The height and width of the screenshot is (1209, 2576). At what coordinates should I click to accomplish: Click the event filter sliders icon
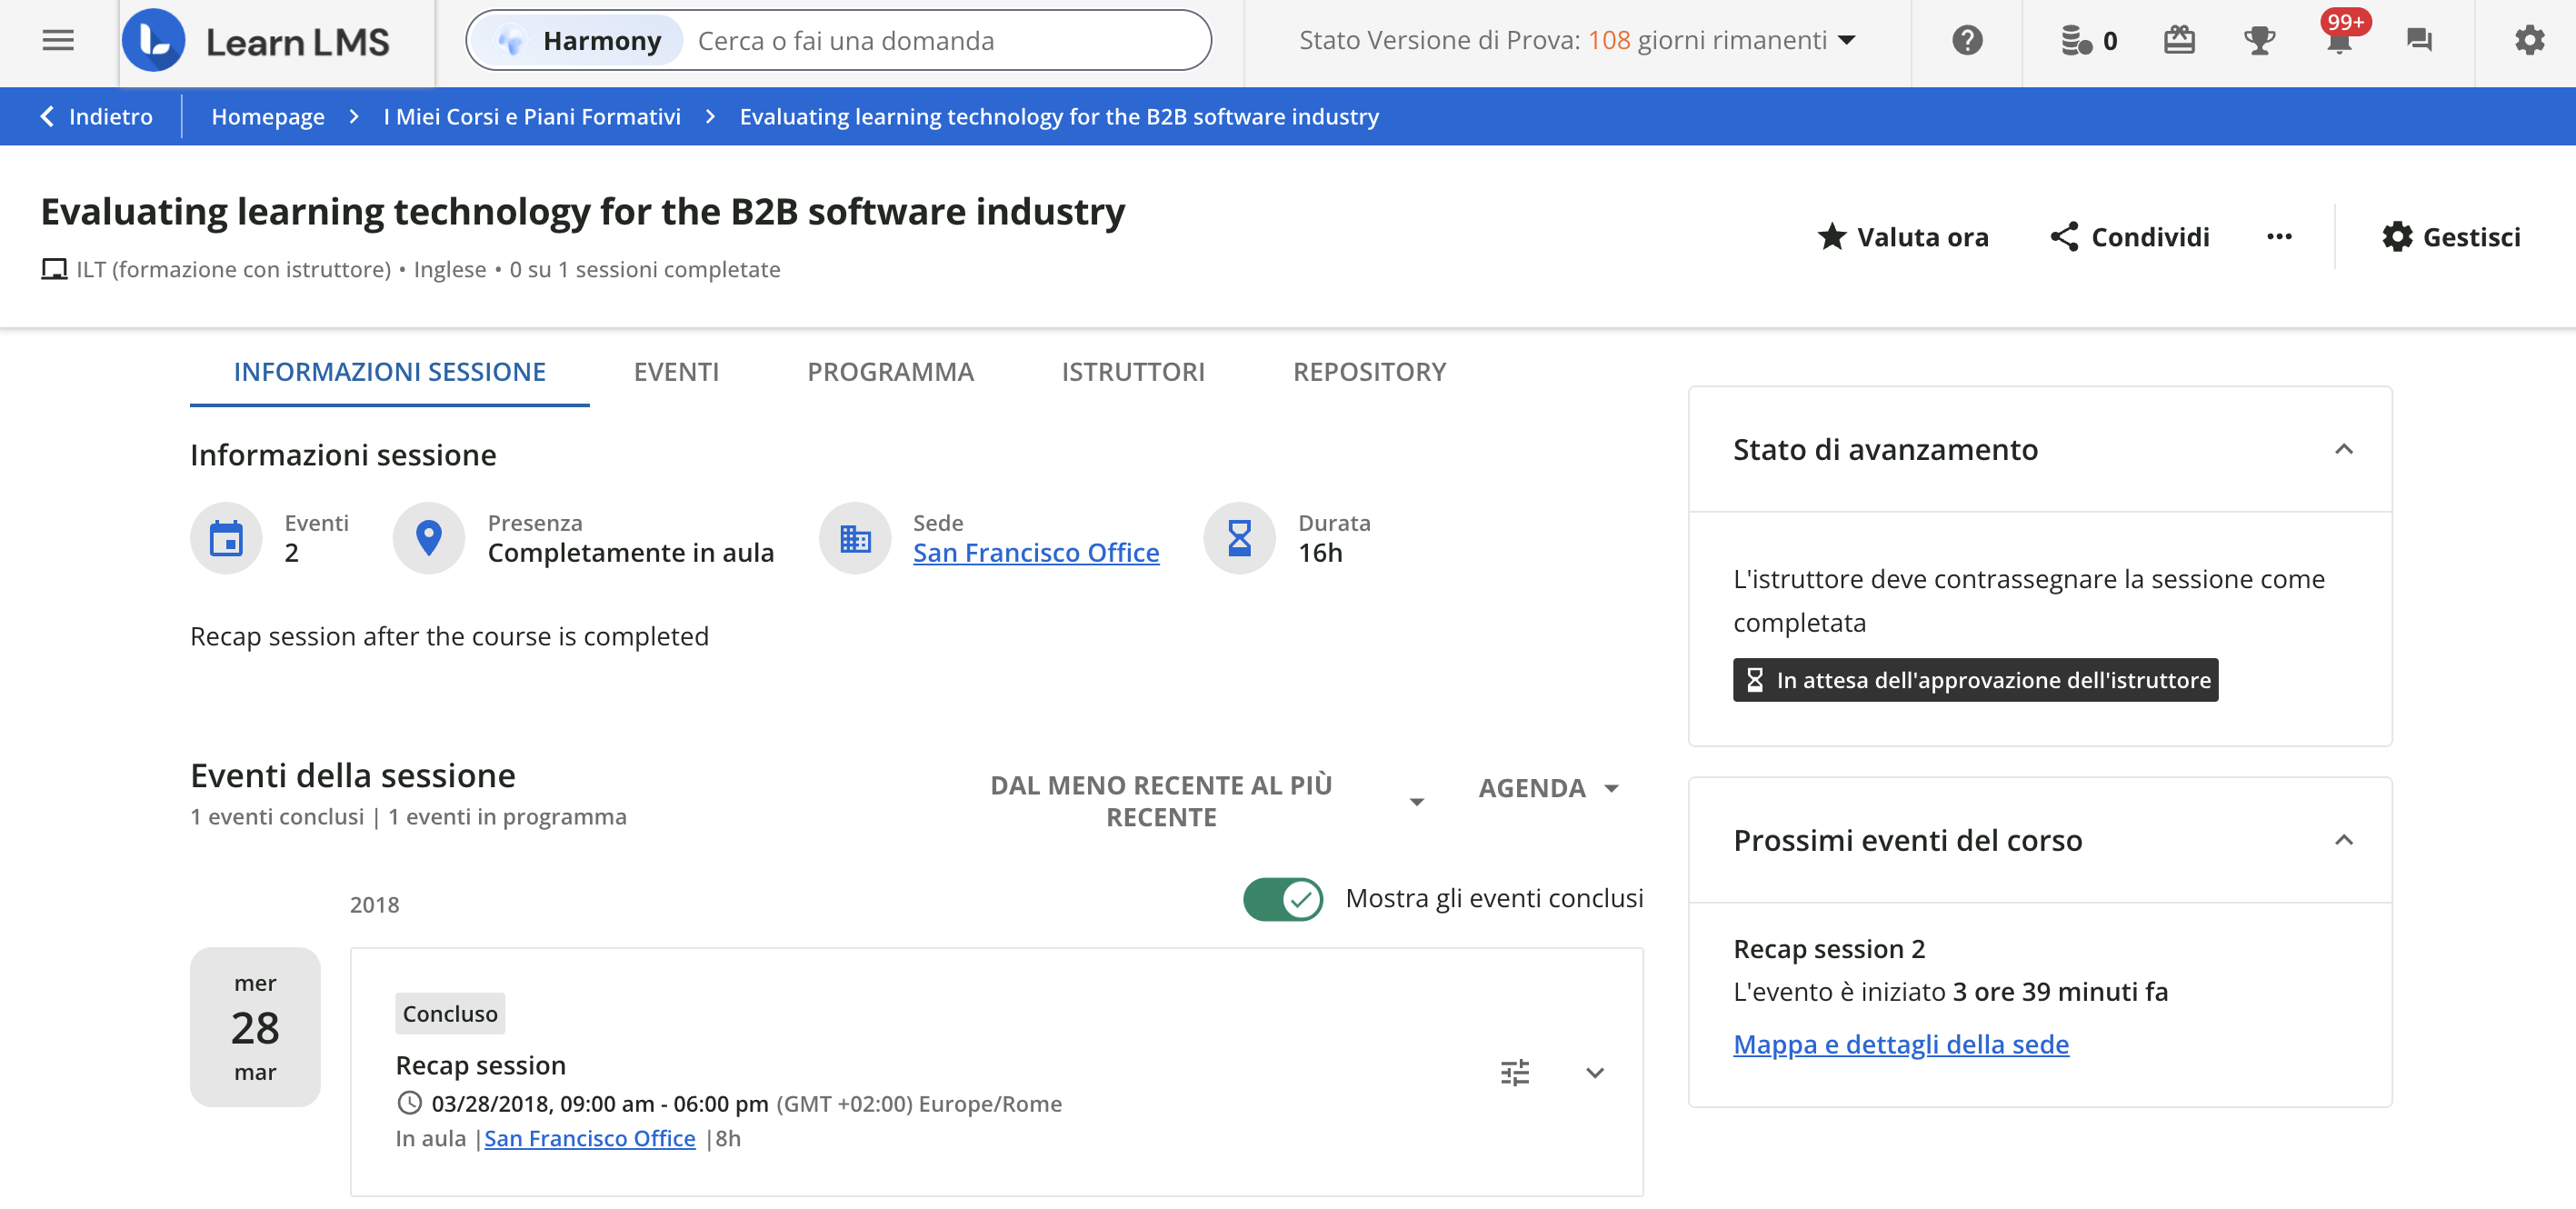click(x=1514, y=1073)
